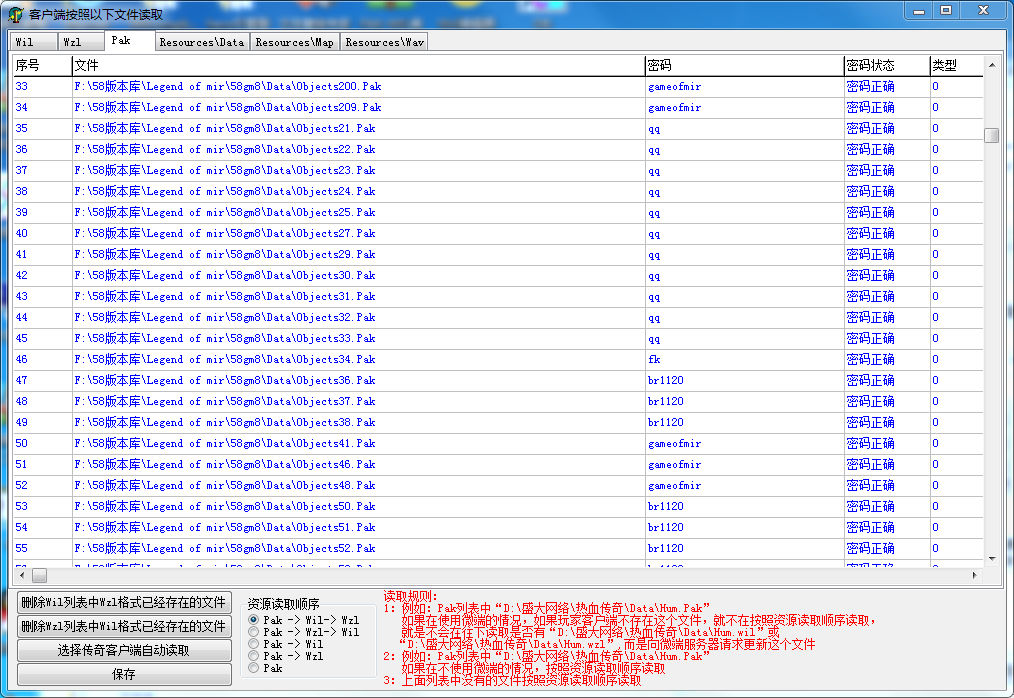Click 删除Wzl列表中Wil格式已经存在的文件 button

(124, 627)
